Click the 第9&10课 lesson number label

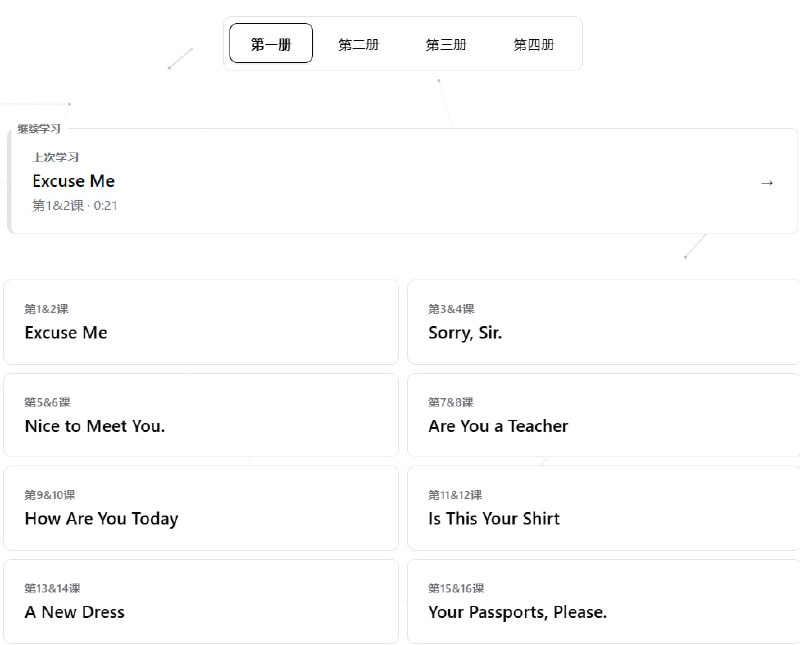click(x=50, y=495)
